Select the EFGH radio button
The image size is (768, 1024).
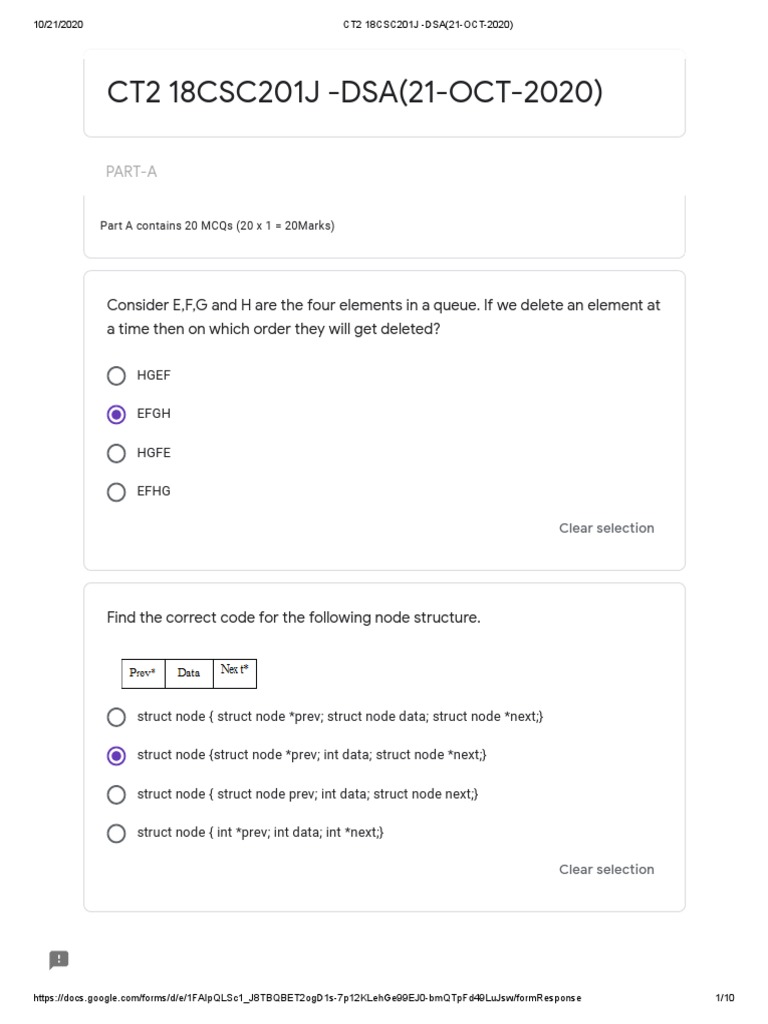pos(117,414)
